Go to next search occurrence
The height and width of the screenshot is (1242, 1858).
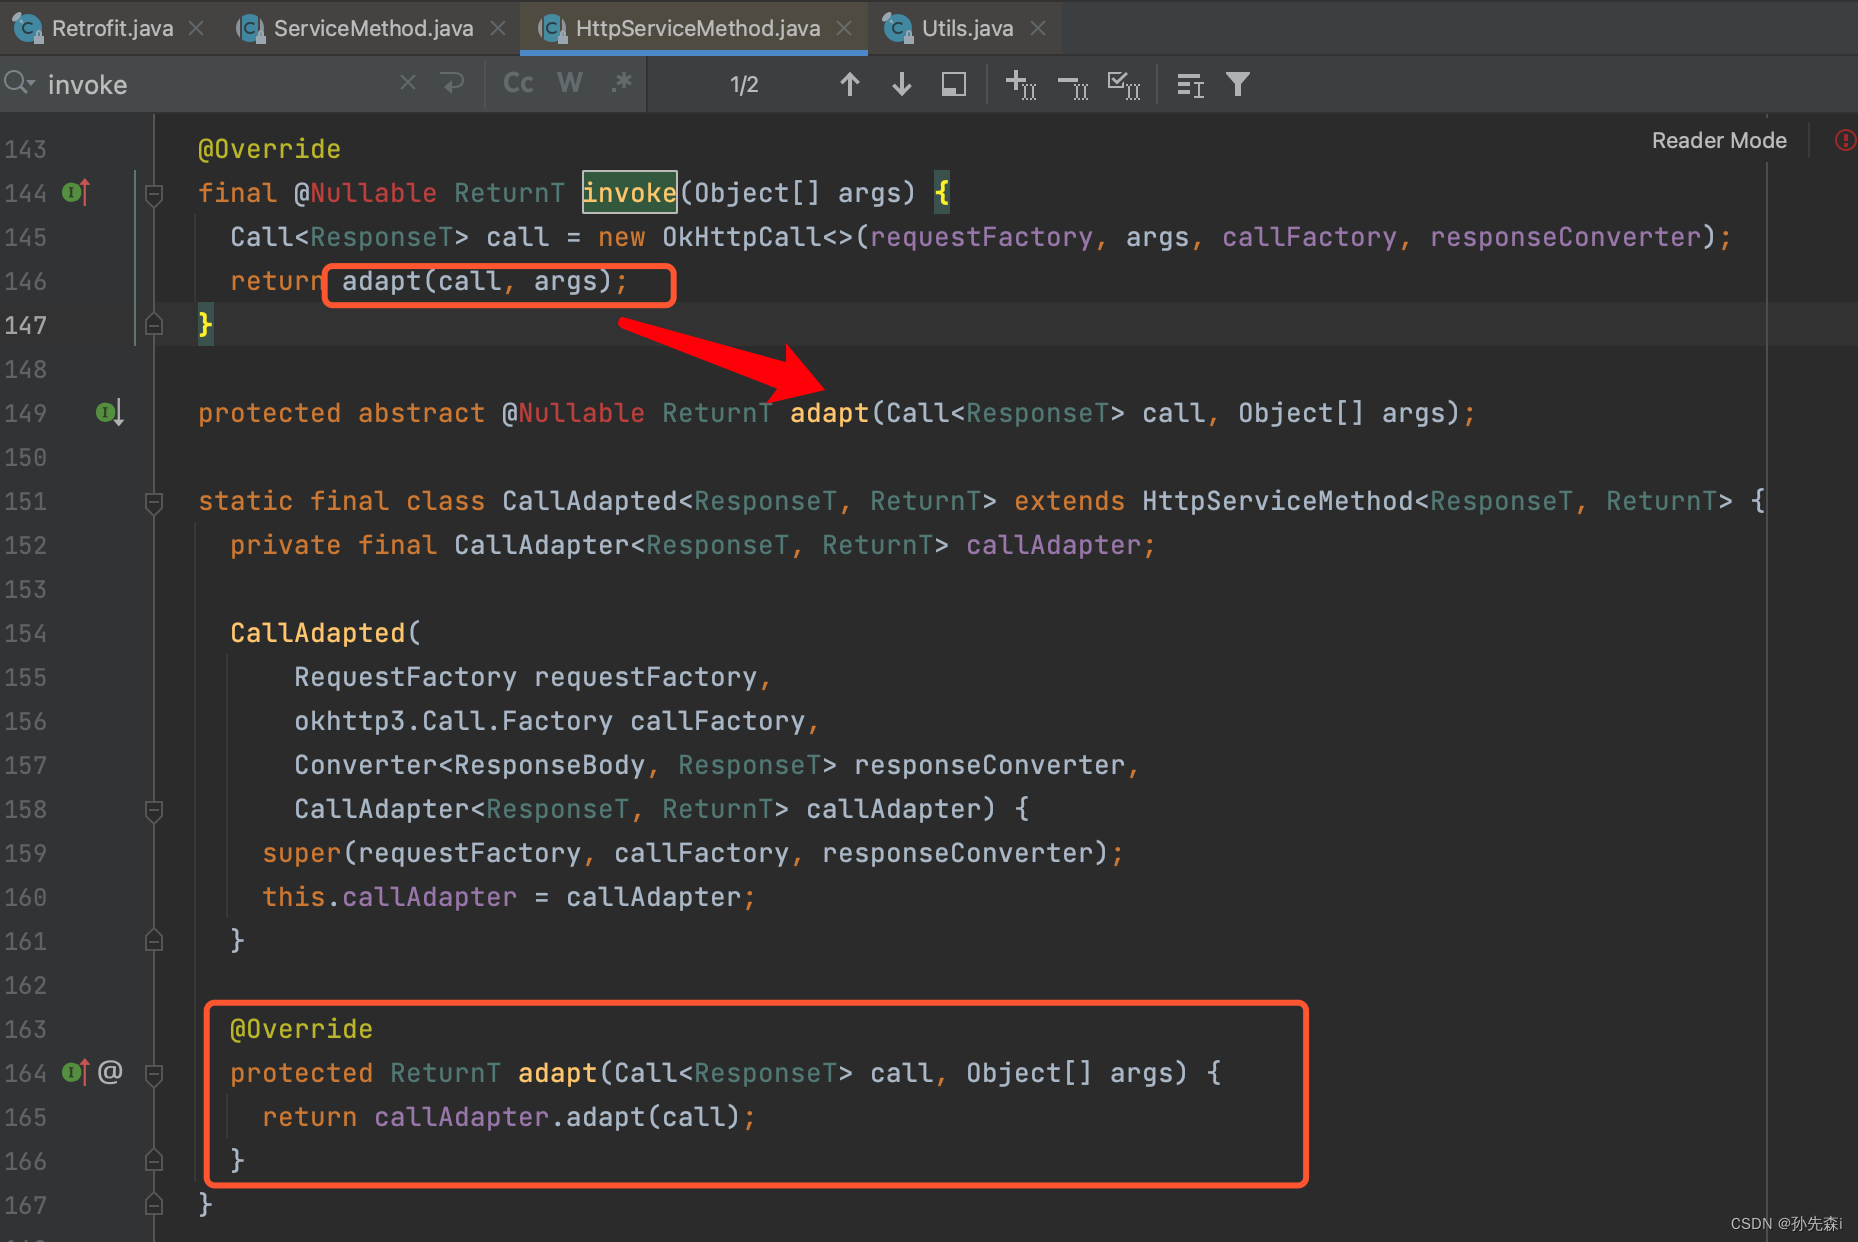(902, 84)
